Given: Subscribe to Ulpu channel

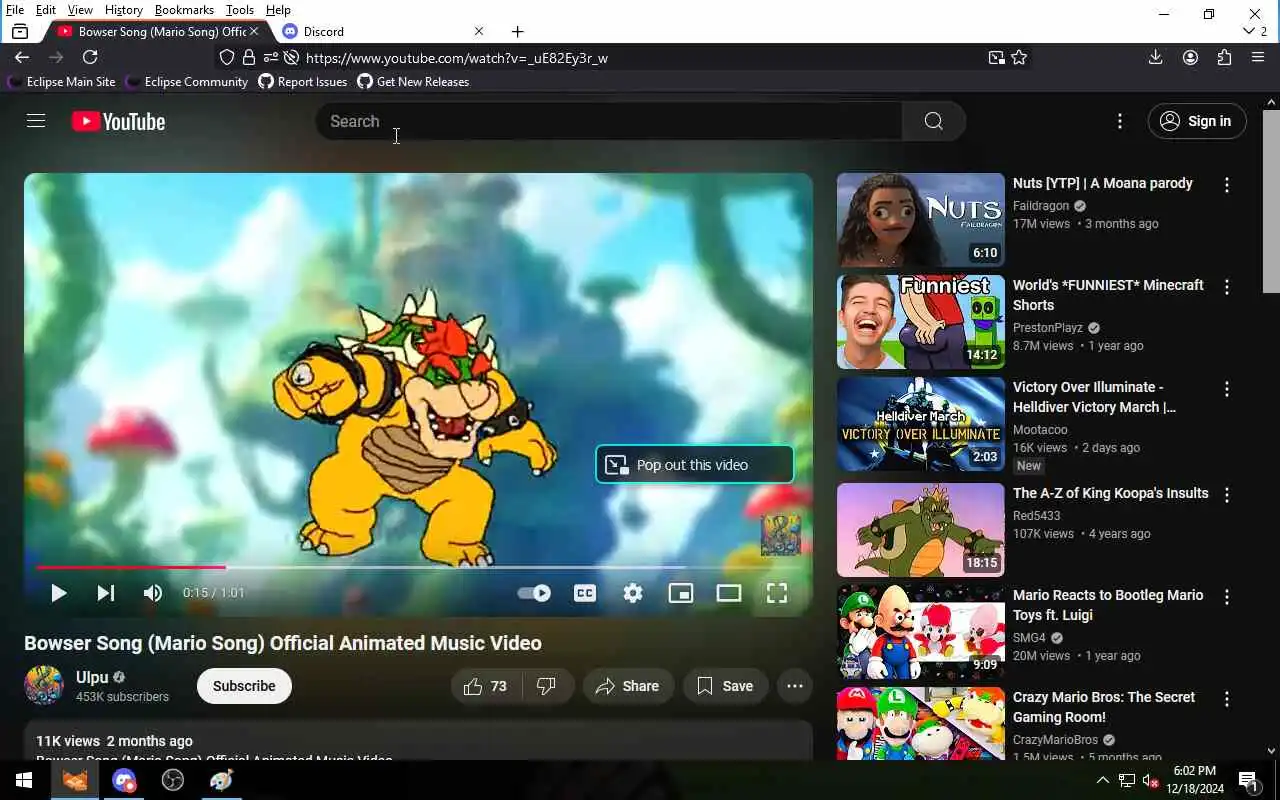Looking at the screenshot, I should 244,686.
